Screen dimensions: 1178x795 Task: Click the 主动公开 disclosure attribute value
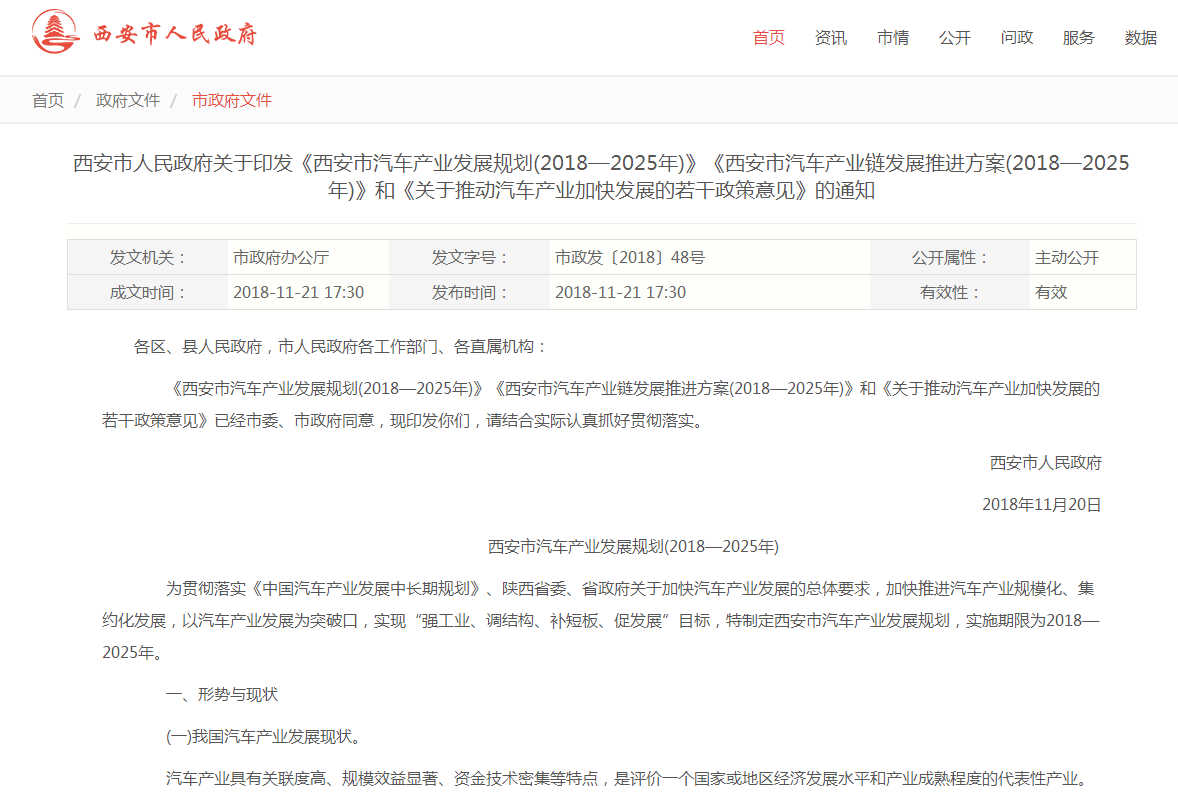tap(1067, 258)
